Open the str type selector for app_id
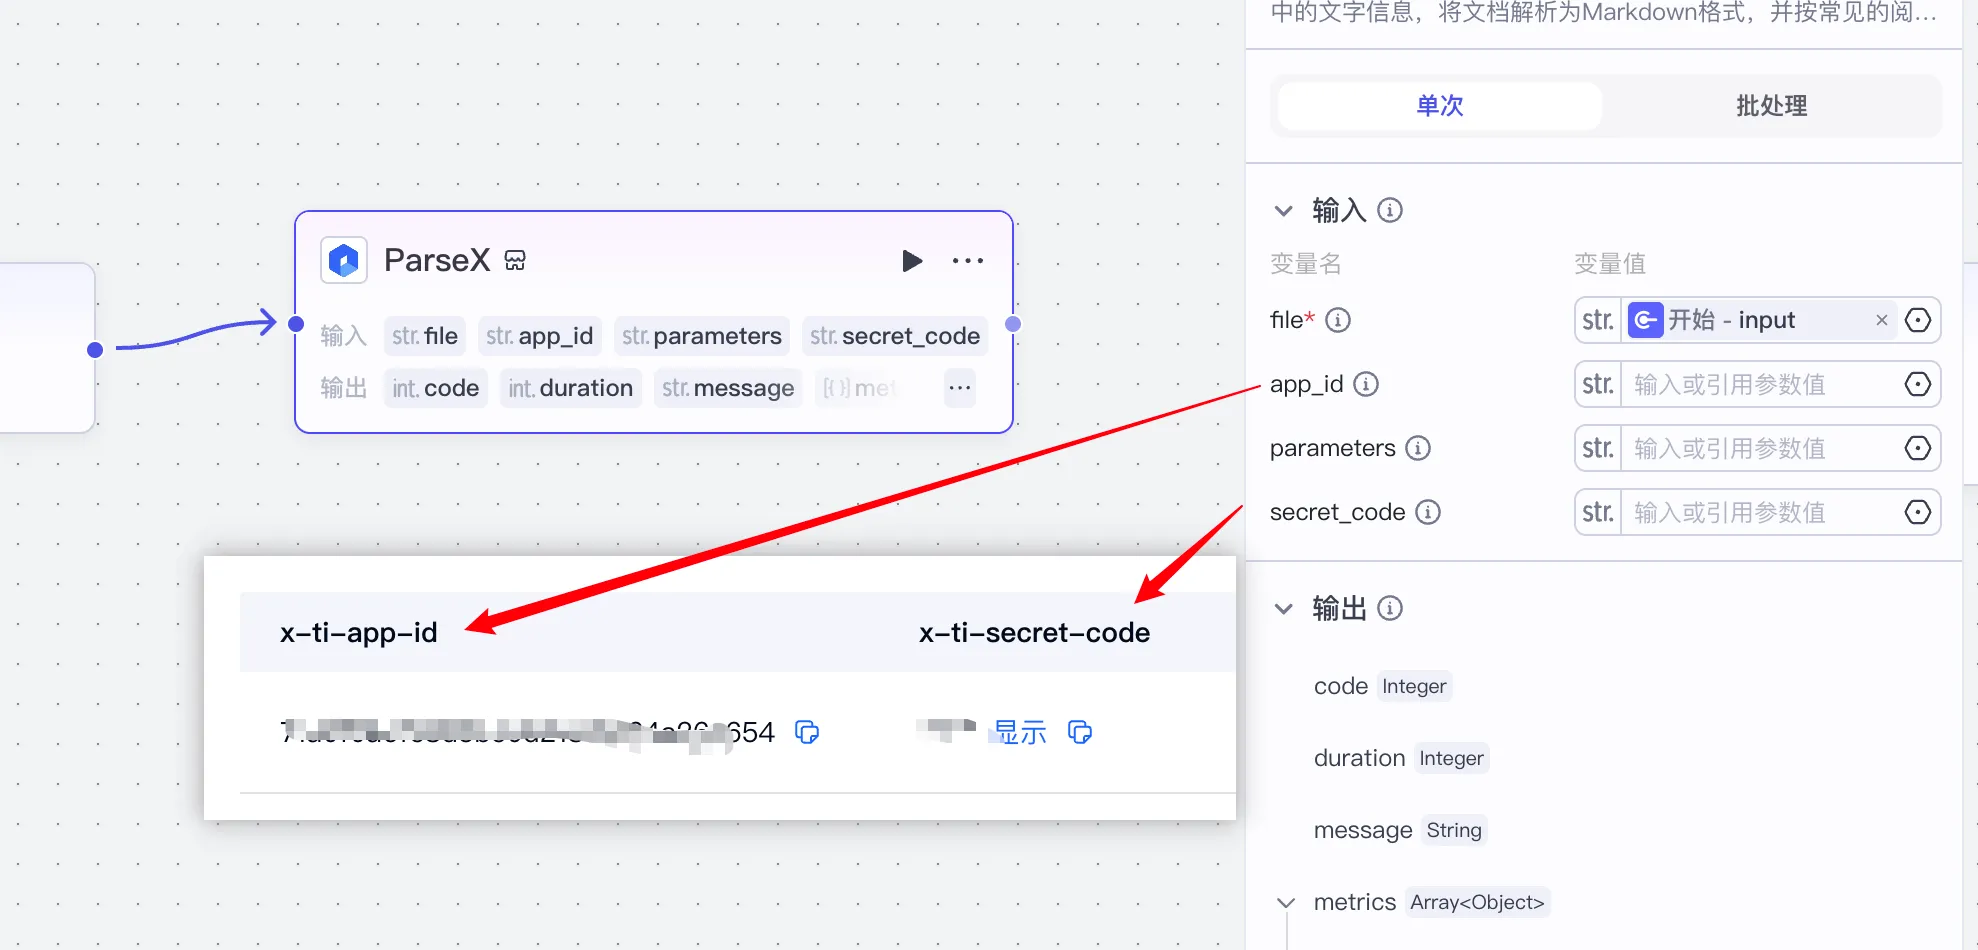 (x=1598, y=384)
